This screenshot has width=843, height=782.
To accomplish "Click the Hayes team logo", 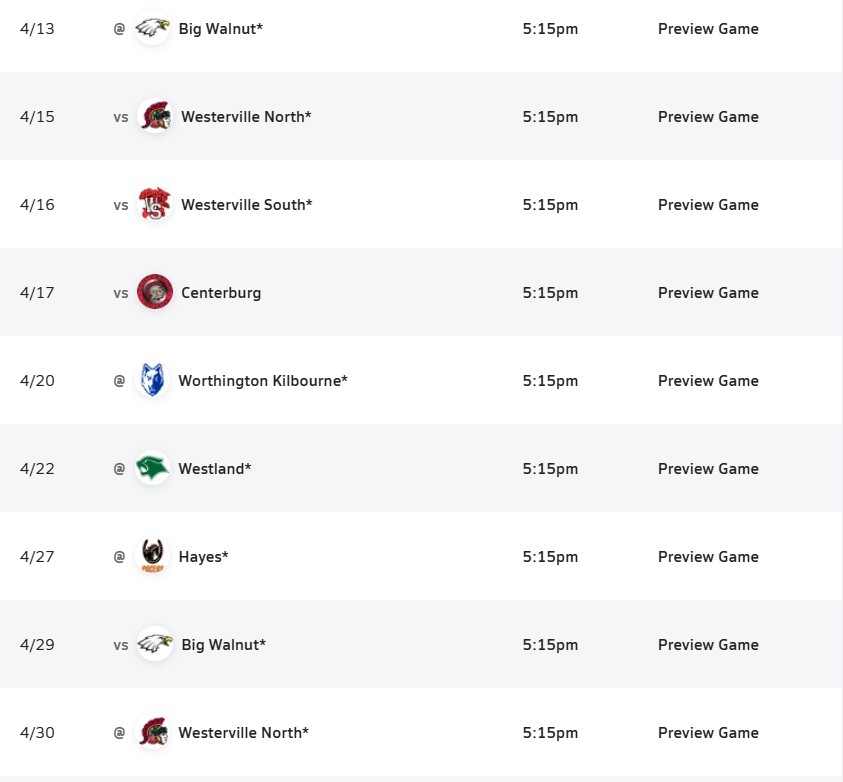I will [153, 556].
